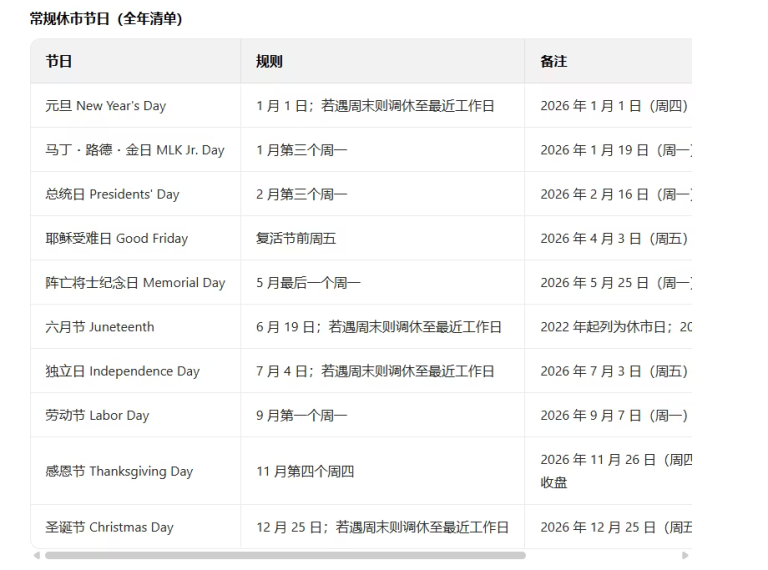Select the 劳动节 Labor Day cell
Viewport: 768px width, 570px height.
pos(97,415)
